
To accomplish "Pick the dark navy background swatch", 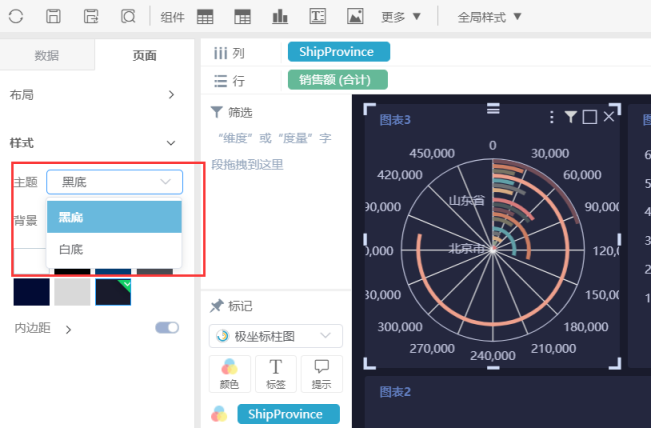I will [x=32, y=292].
